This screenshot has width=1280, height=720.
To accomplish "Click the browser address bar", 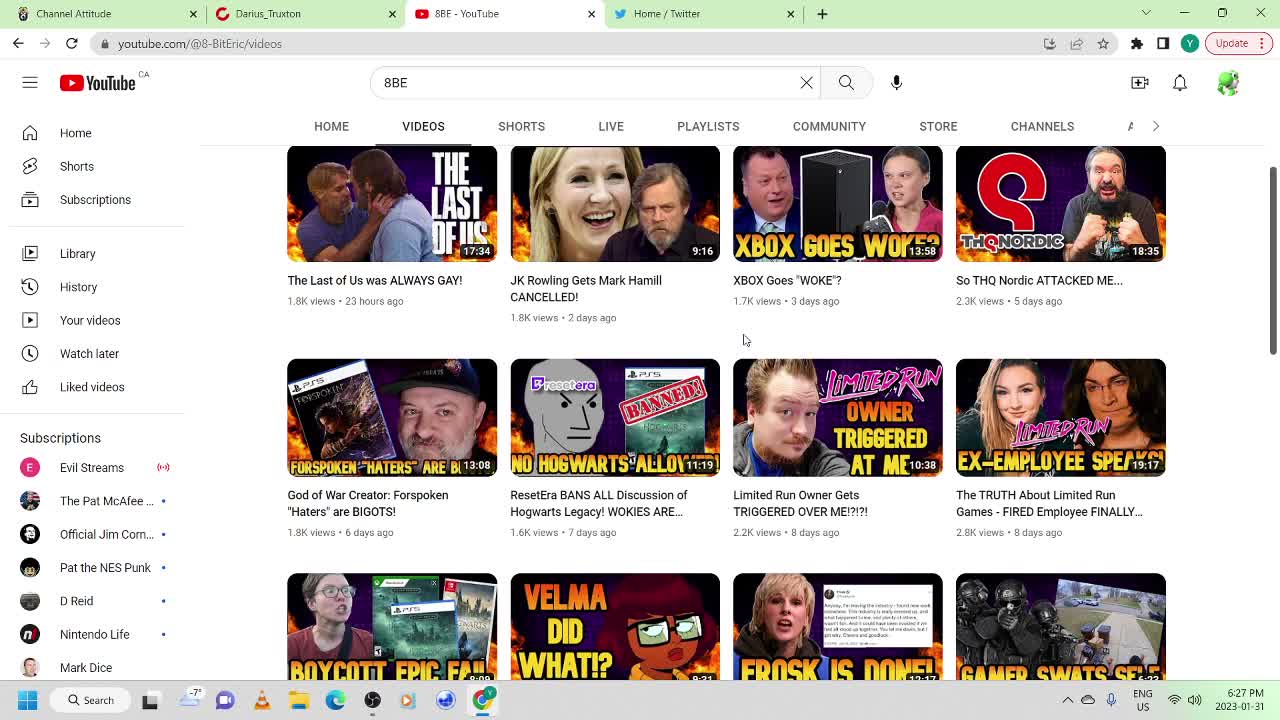I will (570, 44).
